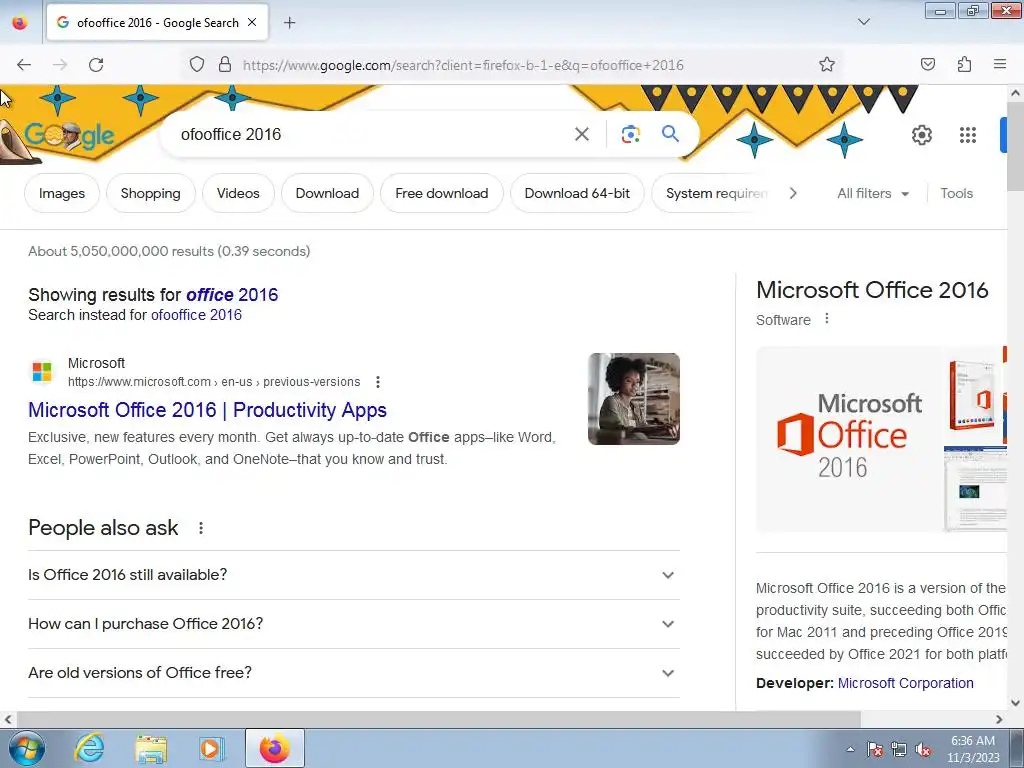
Task: Open the search Tools button
Action: [957, 193]
